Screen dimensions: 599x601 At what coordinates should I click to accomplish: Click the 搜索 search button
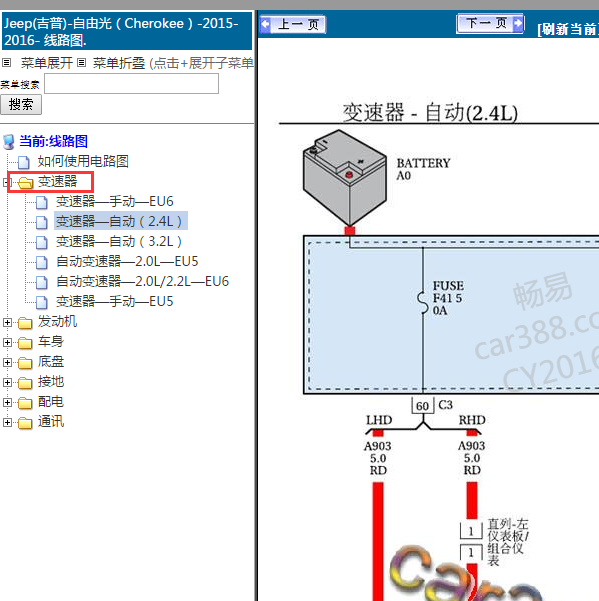pyautogui.click(x=21, y=105)
